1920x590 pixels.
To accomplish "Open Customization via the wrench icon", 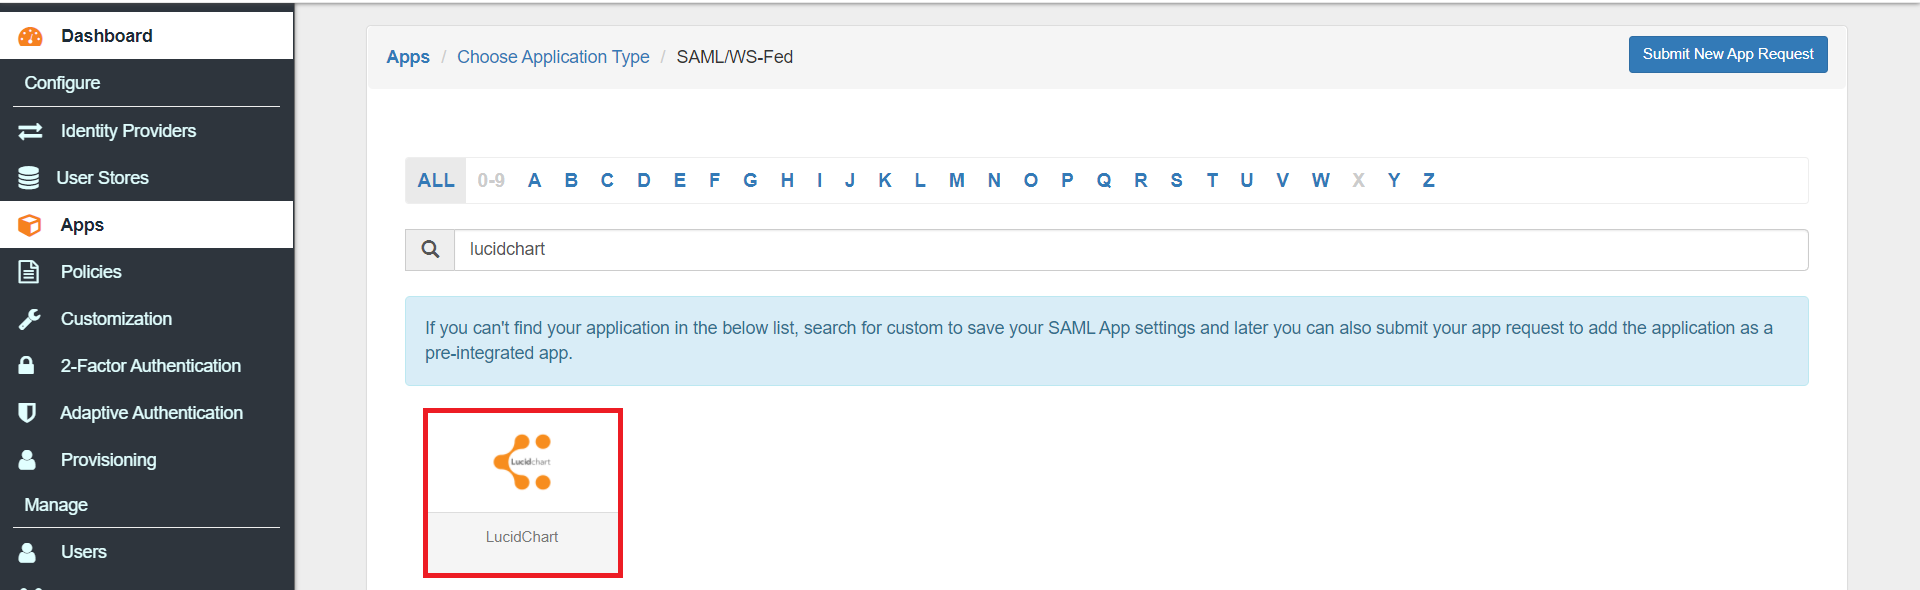I will 29,318.
